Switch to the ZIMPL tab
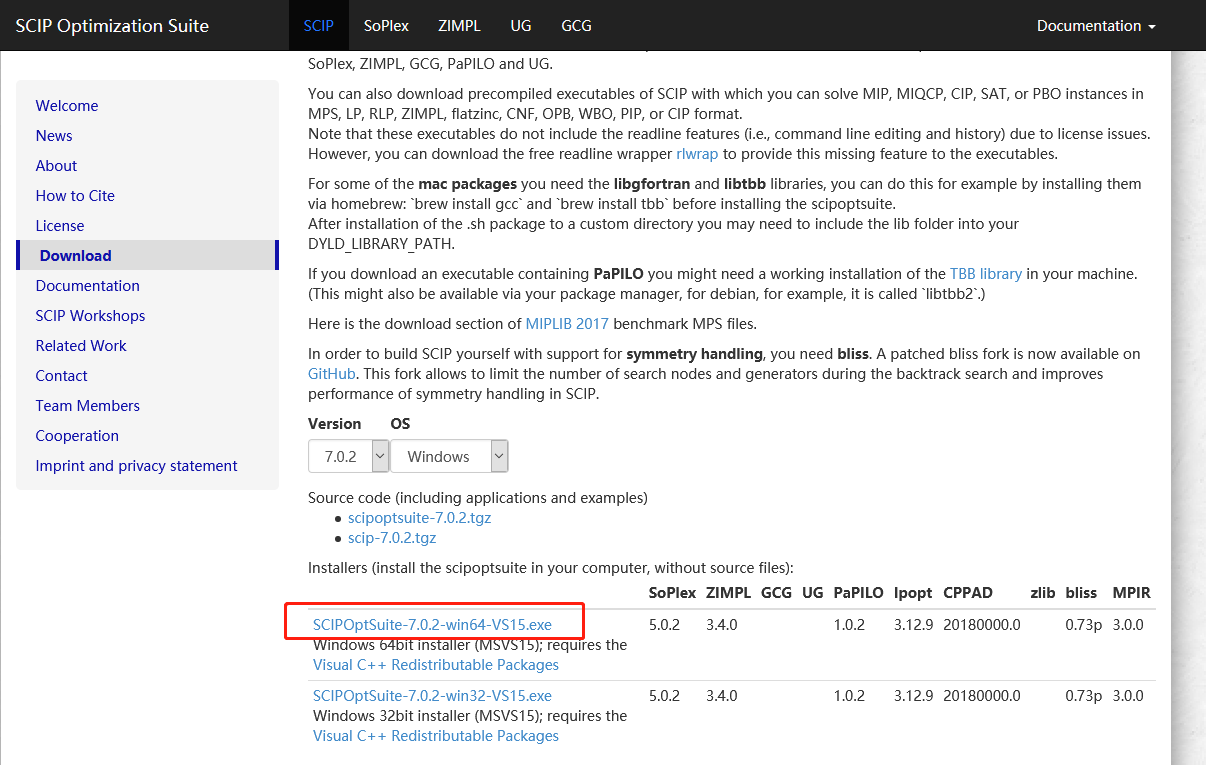Viewport: 1206px width, 765px height. point(459,25)
